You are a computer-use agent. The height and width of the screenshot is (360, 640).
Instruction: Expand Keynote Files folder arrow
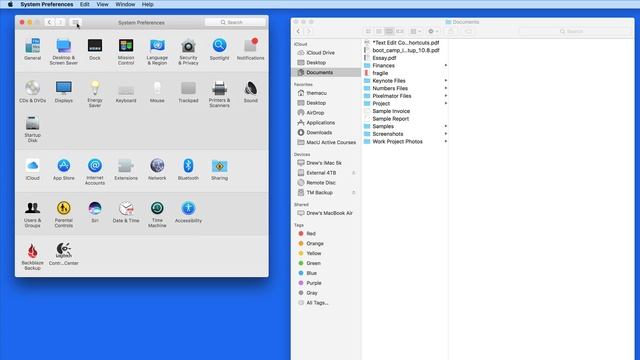click(446, 80)
